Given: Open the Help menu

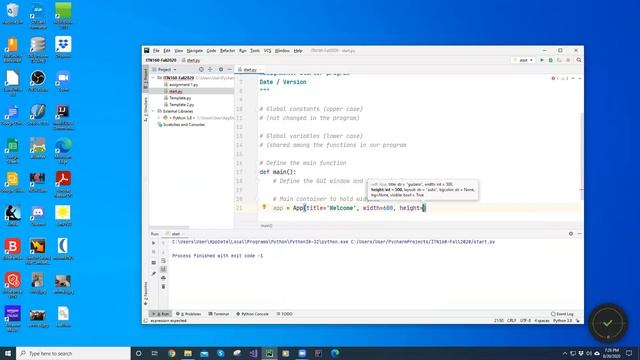Looking at the screenshot, I should coord(298,51).
